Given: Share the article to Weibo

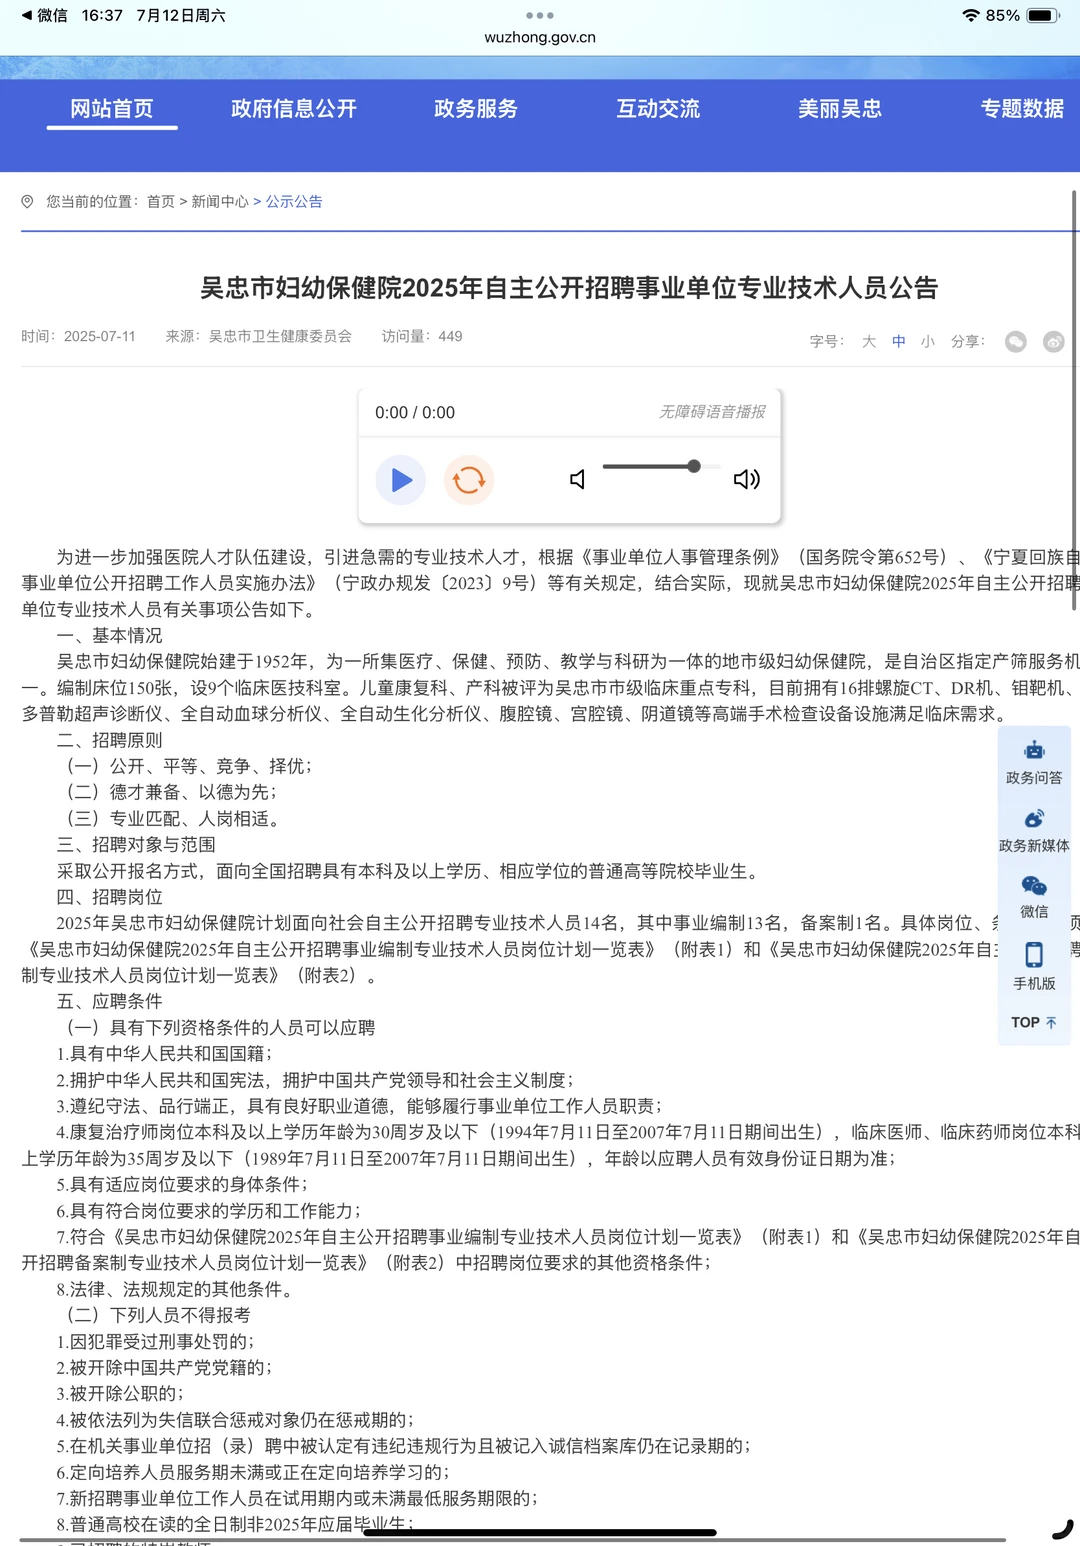Looking at the screenshot, I should [1053, 342].
